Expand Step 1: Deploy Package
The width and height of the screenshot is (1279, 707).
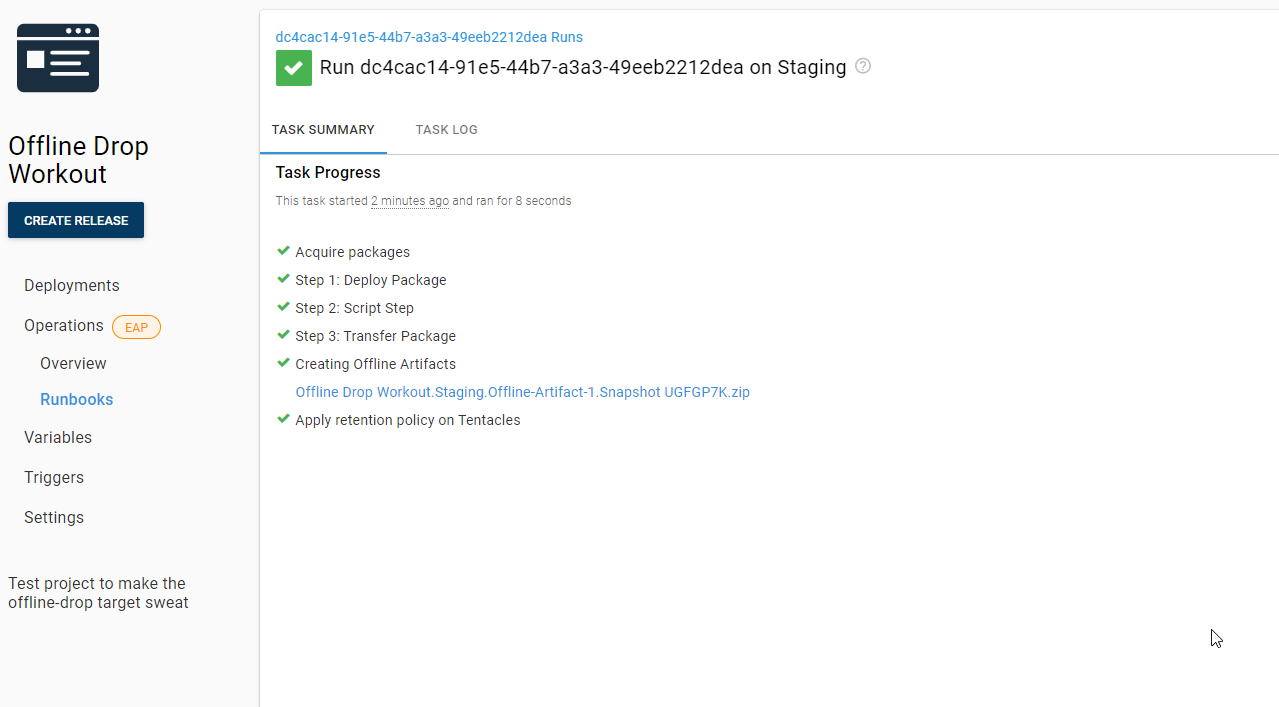pyautogui.click(x=371, y=280)
